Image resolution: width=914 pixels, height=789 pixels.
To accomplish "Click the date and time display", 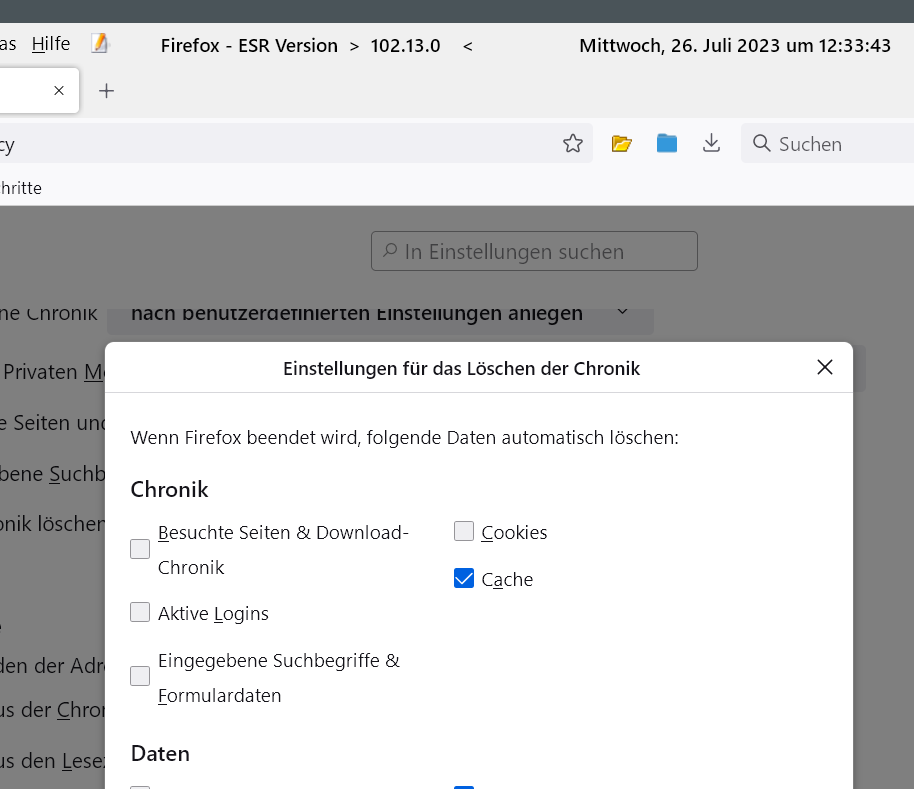I will coord(735,46).
